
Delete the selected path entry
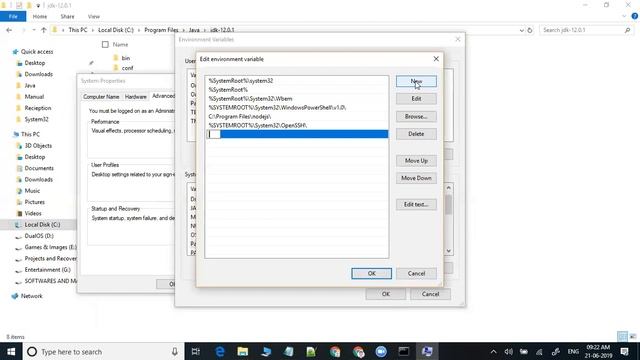click(416, 134)
